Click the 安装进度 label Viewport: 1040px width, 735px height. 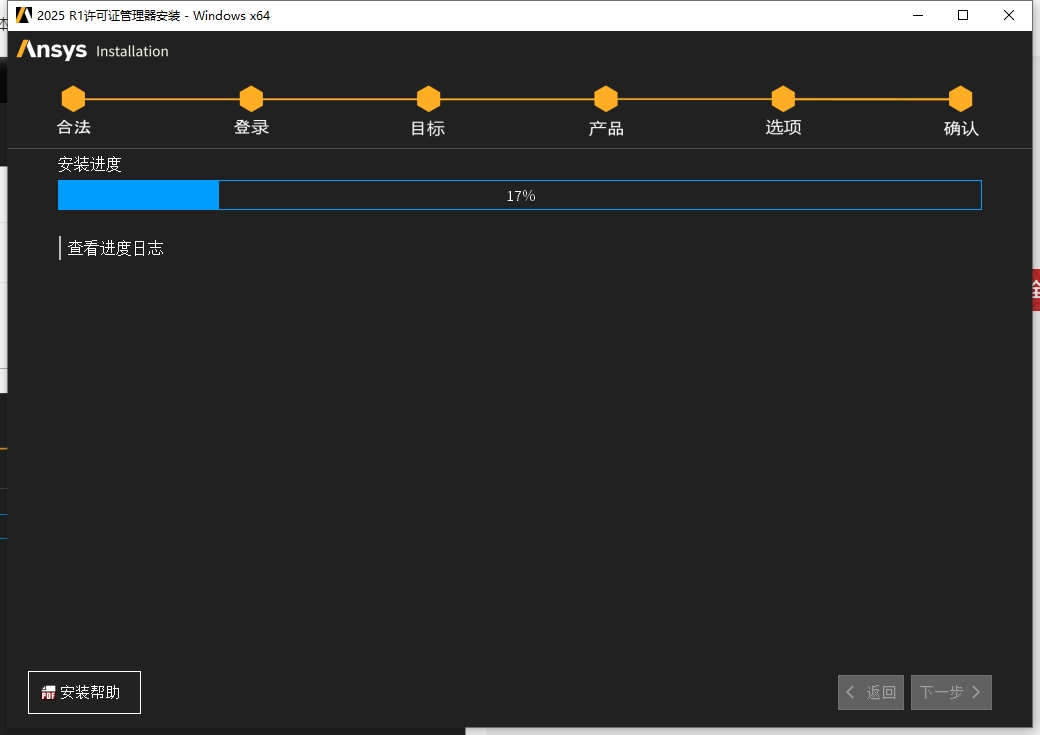(90, 164)
